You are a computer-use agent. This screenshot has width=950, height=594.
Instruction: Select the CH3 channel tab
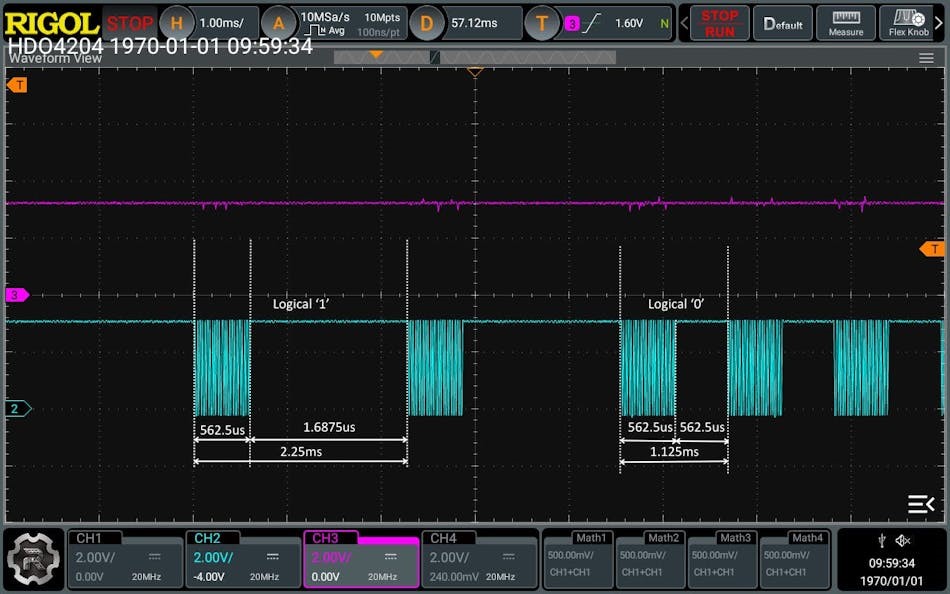coord(361,559)
